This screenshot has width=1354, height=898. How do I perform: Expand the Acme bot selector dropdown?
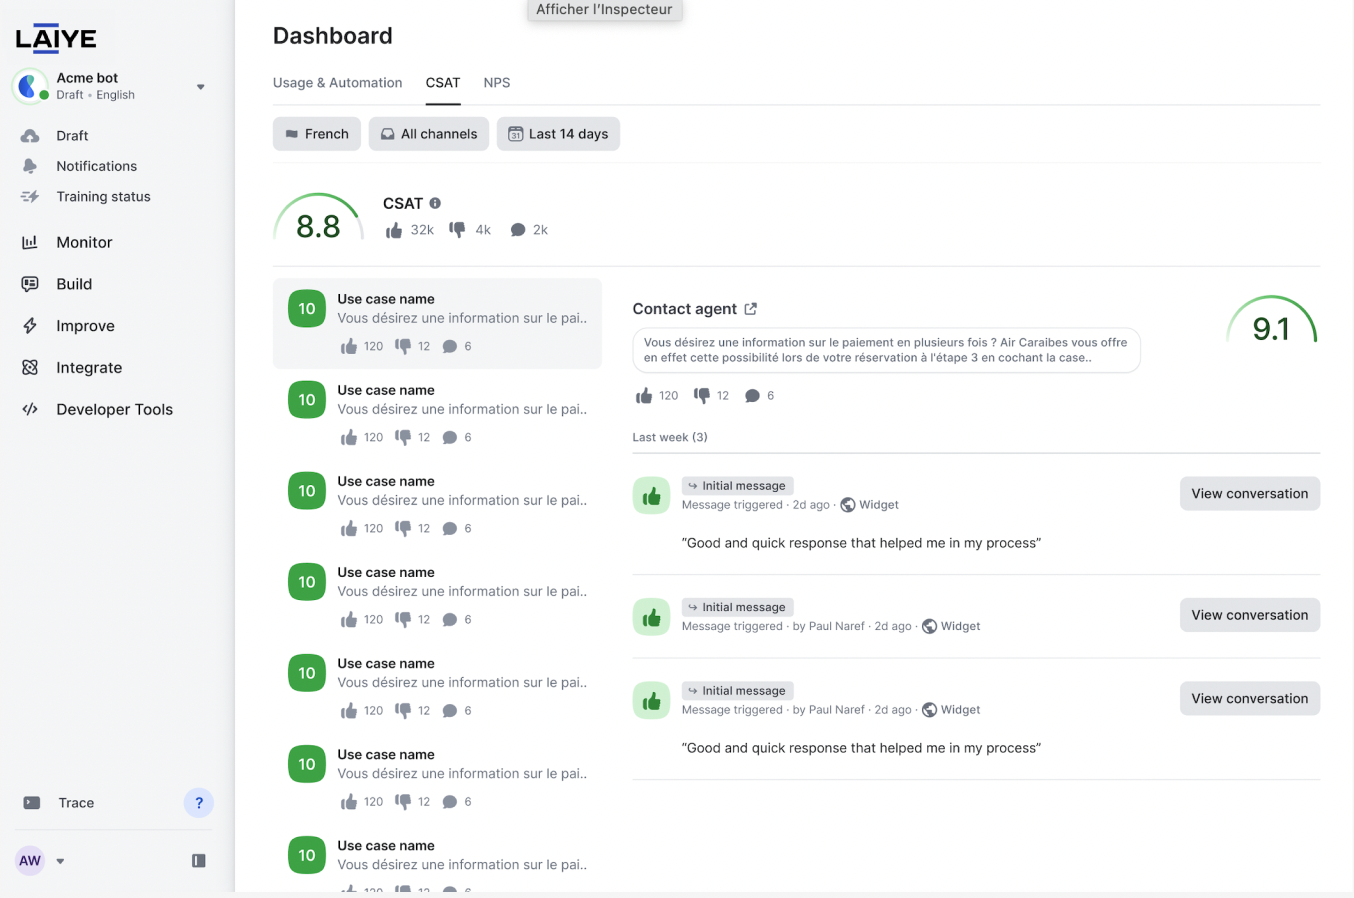[201, 87]
